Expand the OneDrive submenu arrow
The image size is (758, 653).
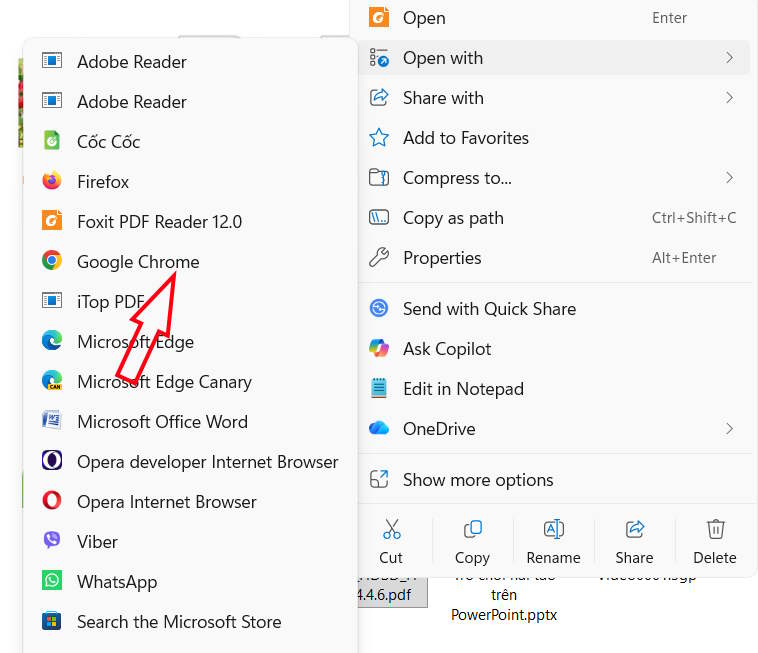tap(729, 428)
